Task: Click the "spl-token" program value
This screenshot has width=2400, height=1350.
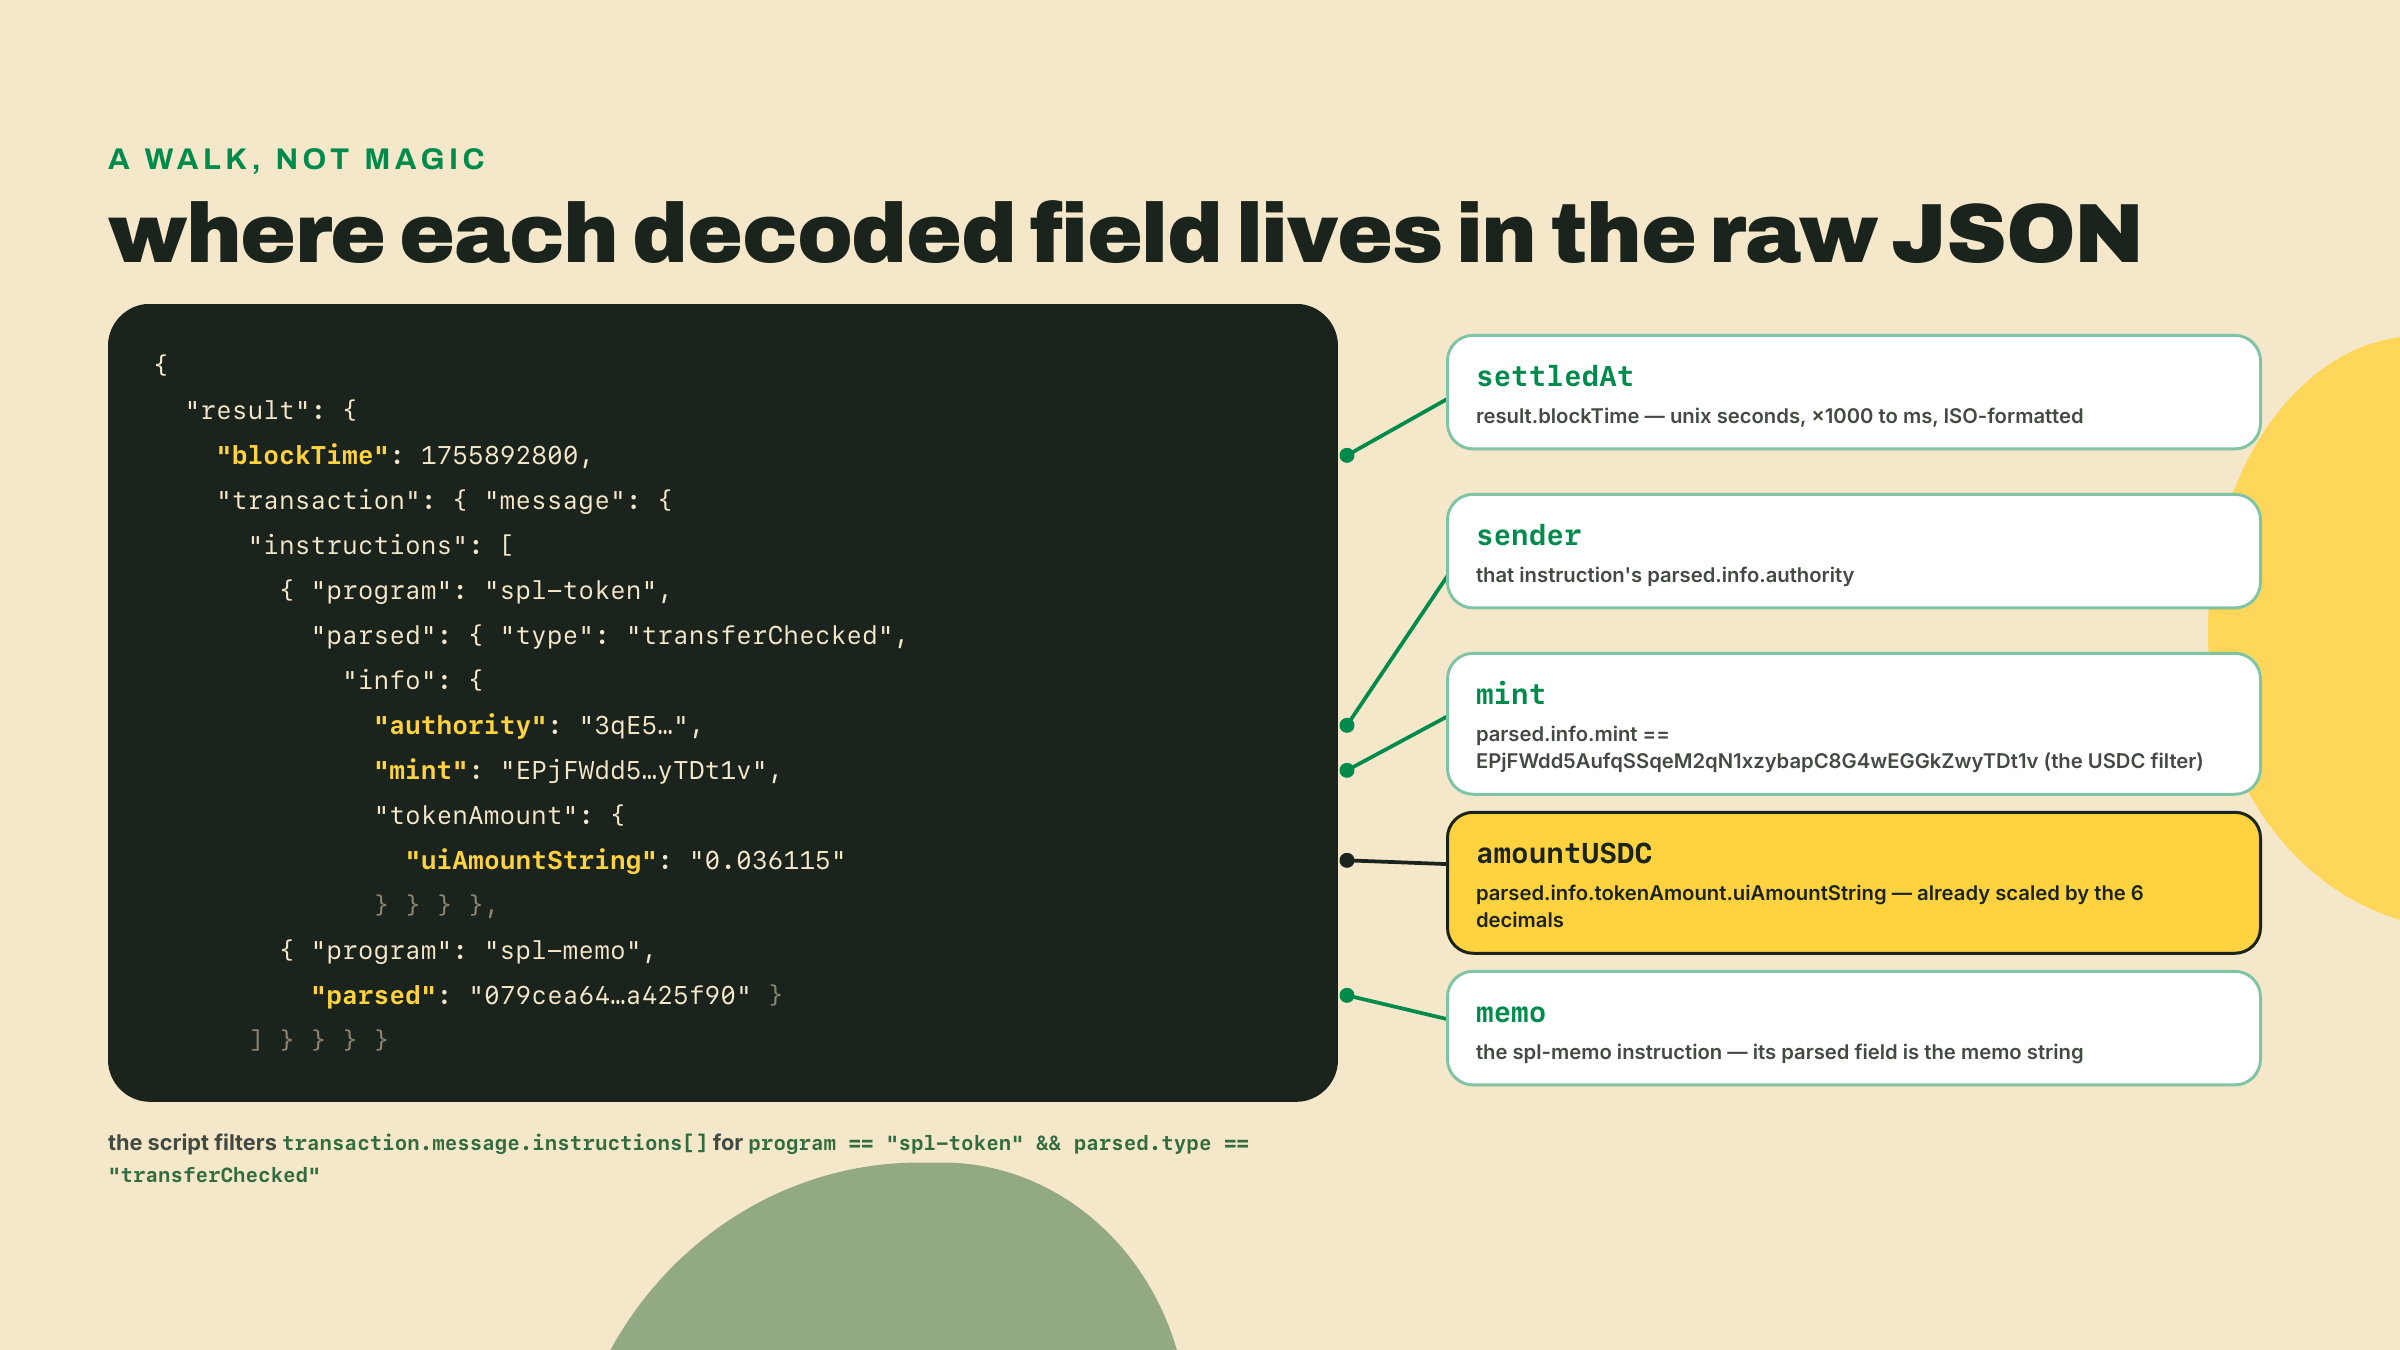Action: pos(570,591)
